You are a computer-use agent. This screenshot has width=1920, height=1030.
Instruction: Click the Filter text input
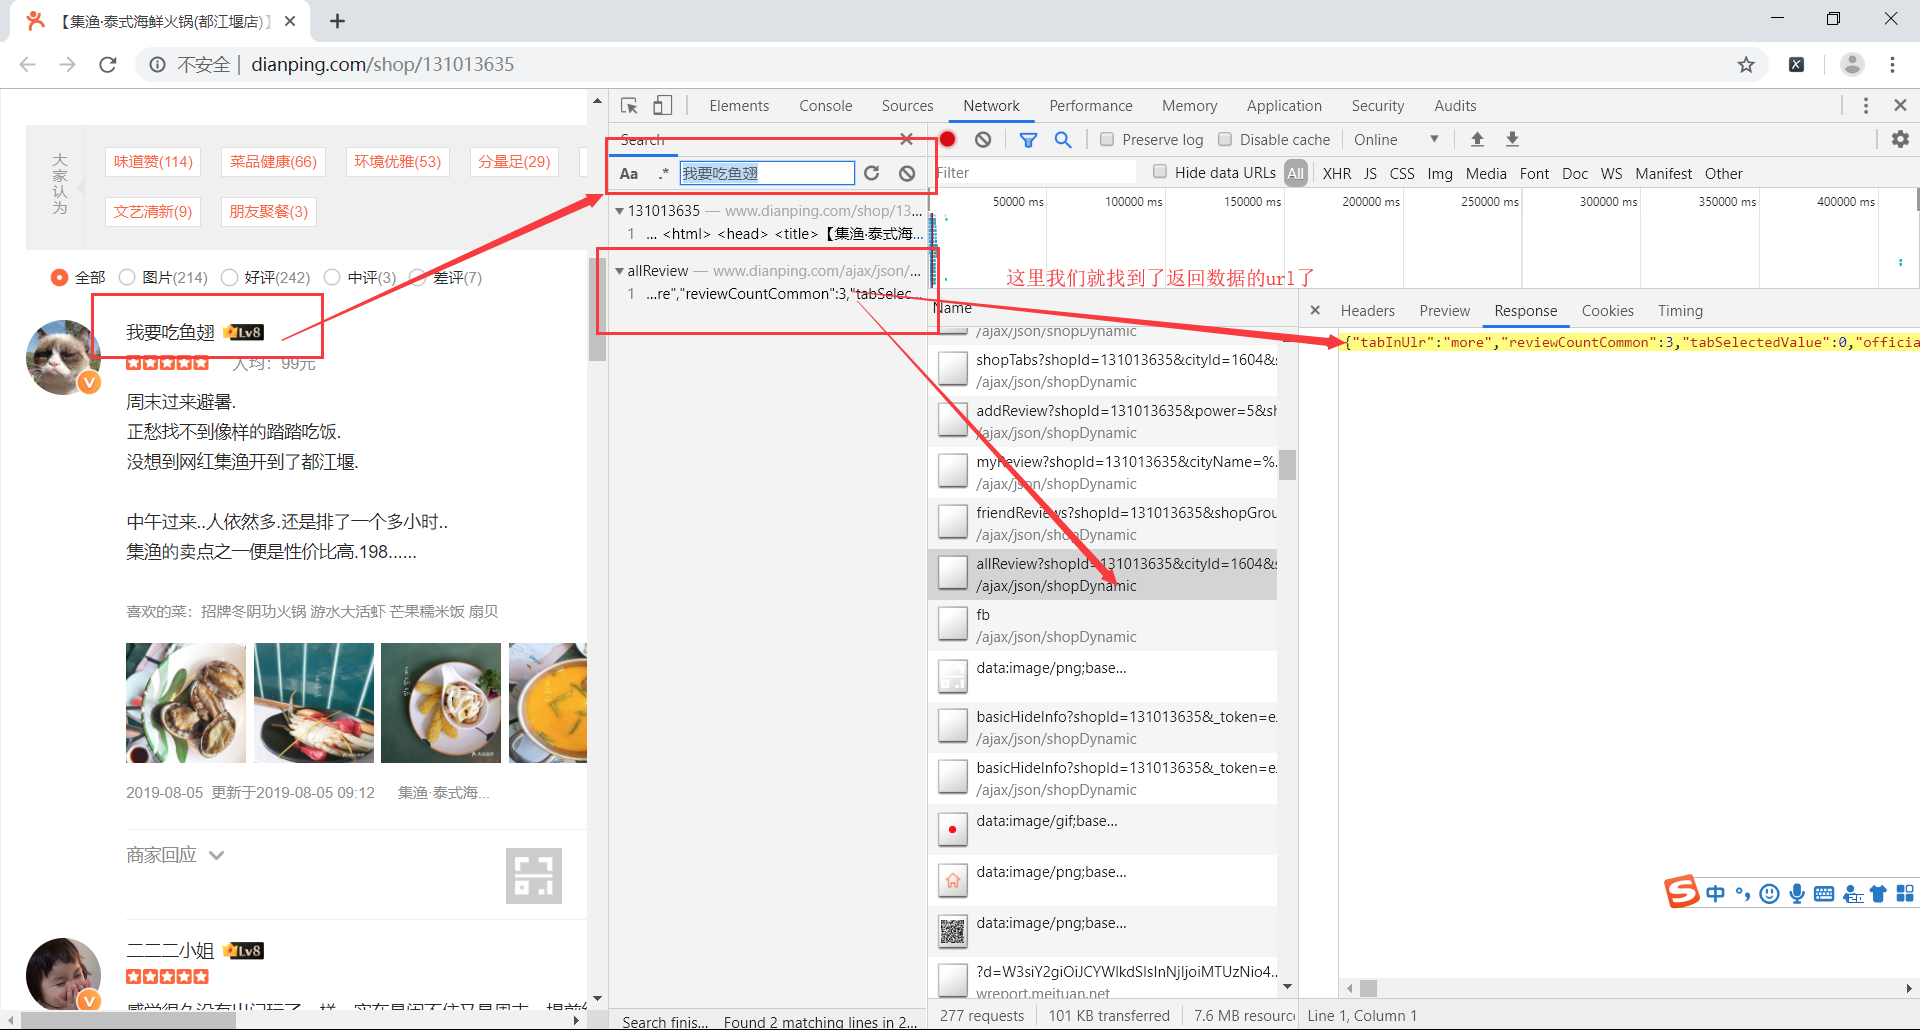1036,173
